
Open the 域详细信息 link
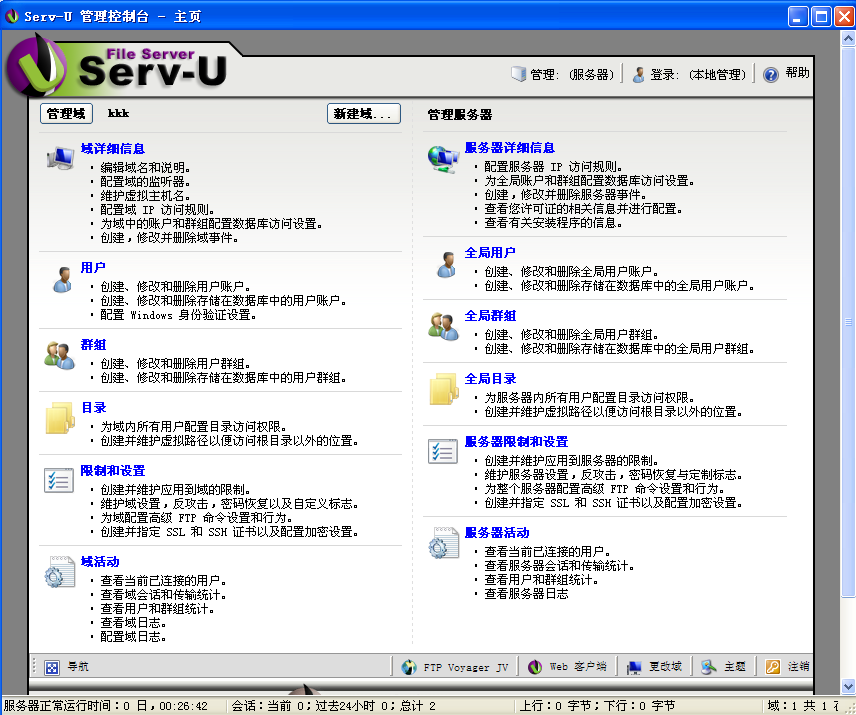(112, 148)
